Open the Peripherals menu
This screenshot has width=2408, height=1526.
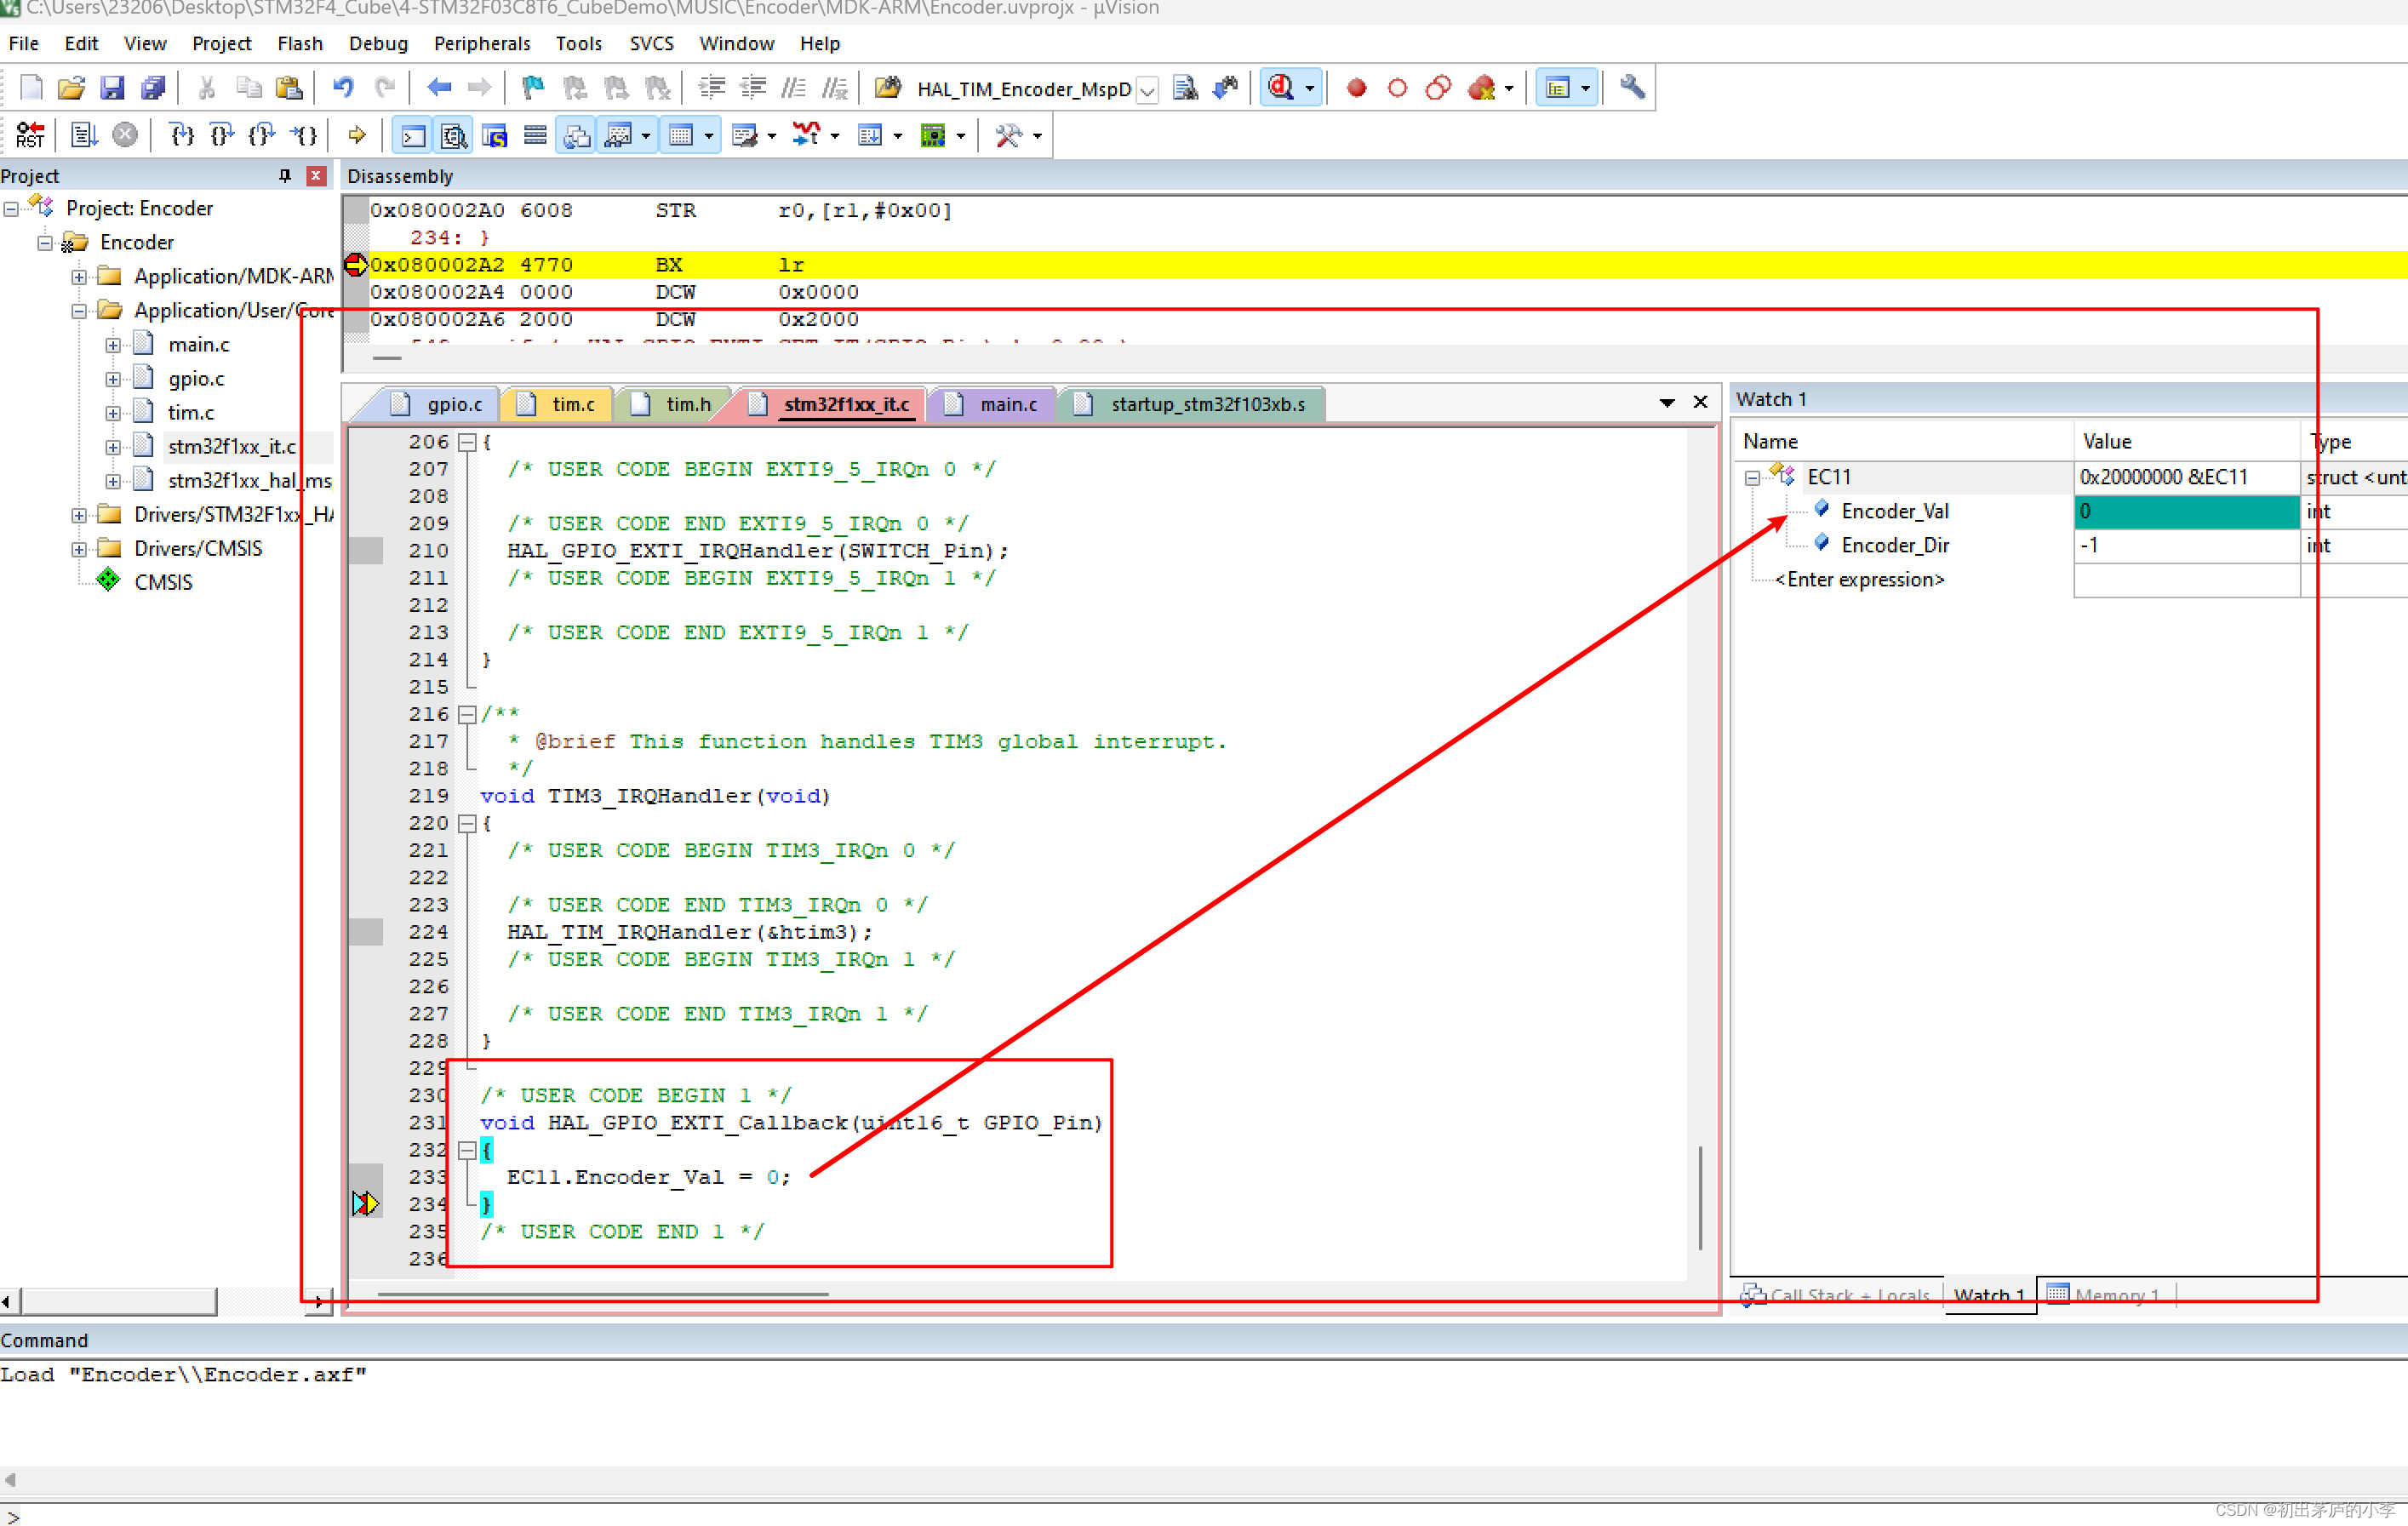(x=481, y=43)
